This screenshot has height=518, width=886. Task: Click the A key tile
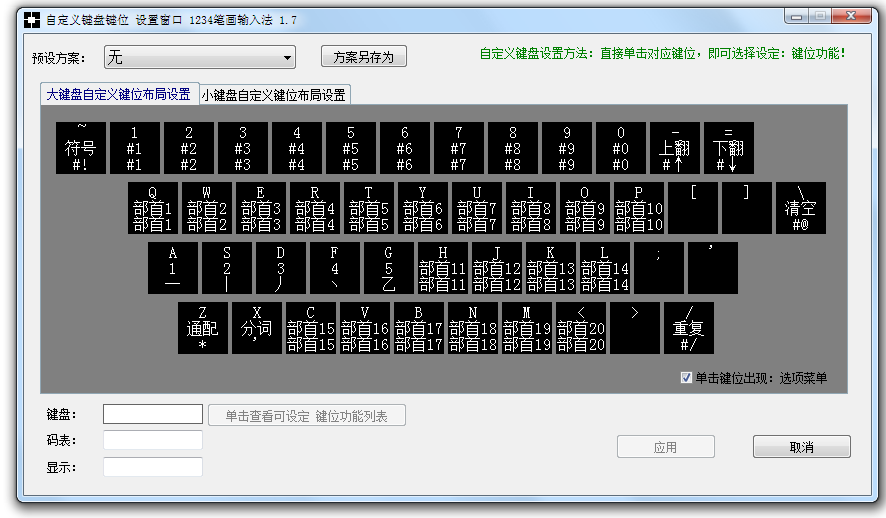173,268
